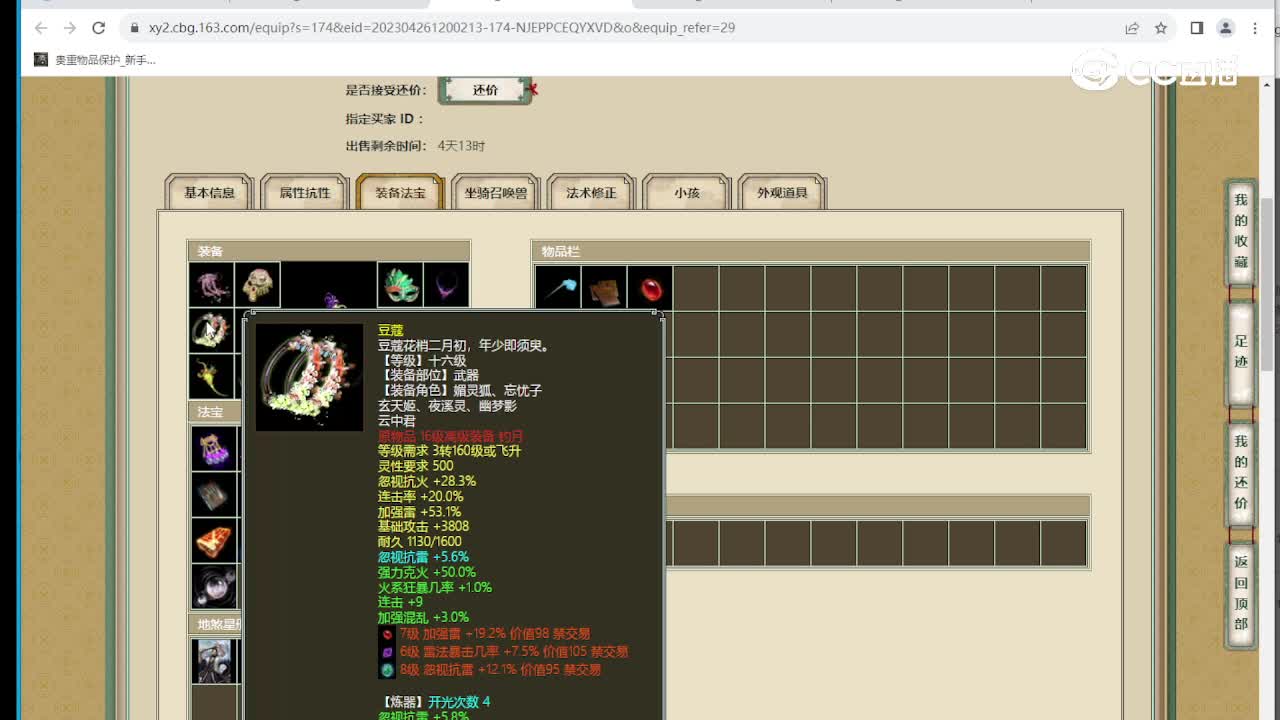Select the yellow pendant equipment icon
Screen dimensions: 1280x720
(x=212, y=377)
